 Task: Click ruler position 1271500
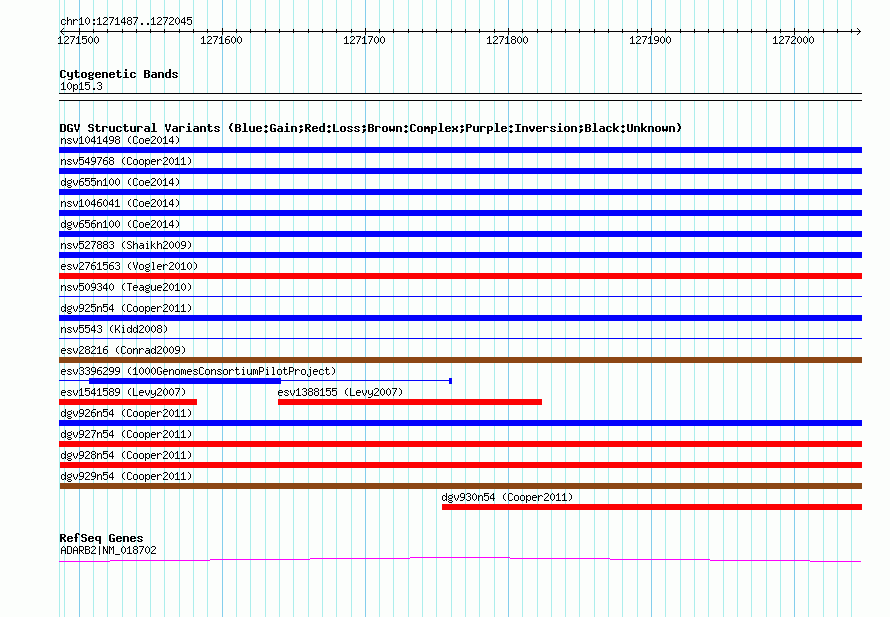point(78,40)
